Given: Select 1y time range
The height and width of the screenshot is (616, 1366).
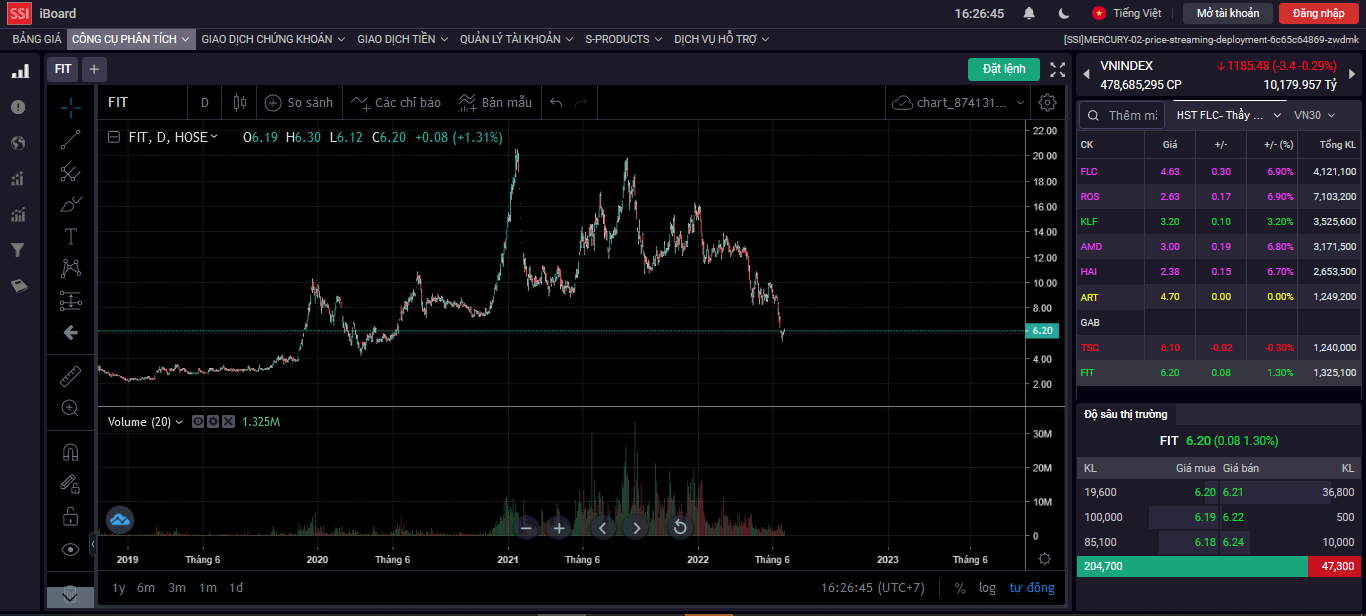Looking at the screenshot, I should 119,588.
